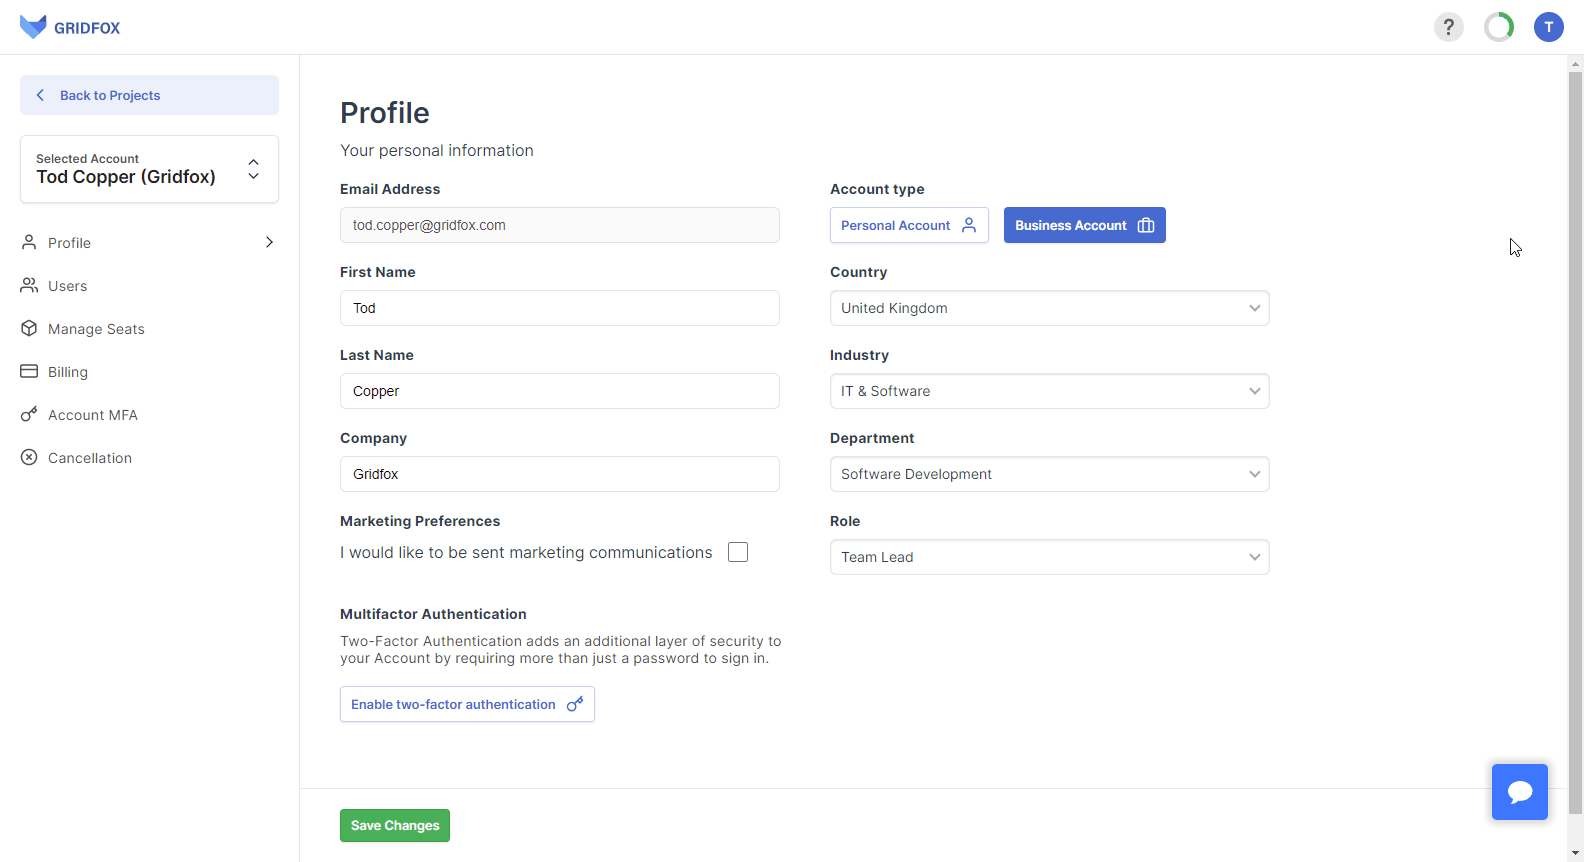Open Account MFA settings page

tap(92, 415)
